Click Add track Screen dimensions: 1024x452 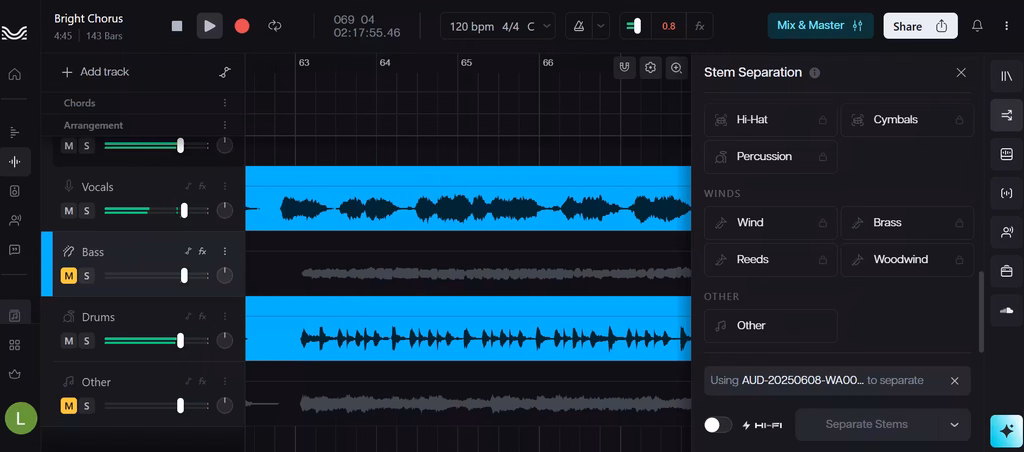[x=95, y=72]
